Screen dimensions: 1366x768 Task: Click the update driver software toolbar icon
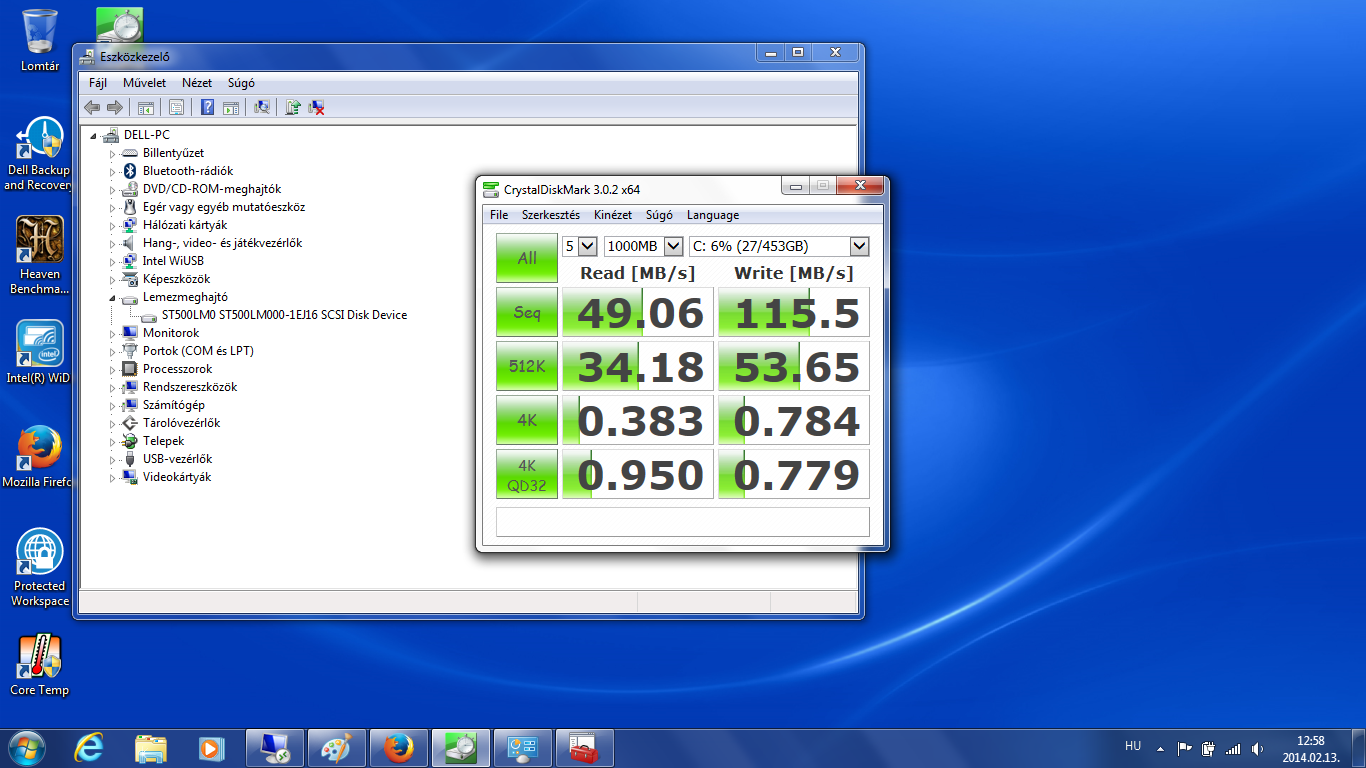tap(293, 107)
